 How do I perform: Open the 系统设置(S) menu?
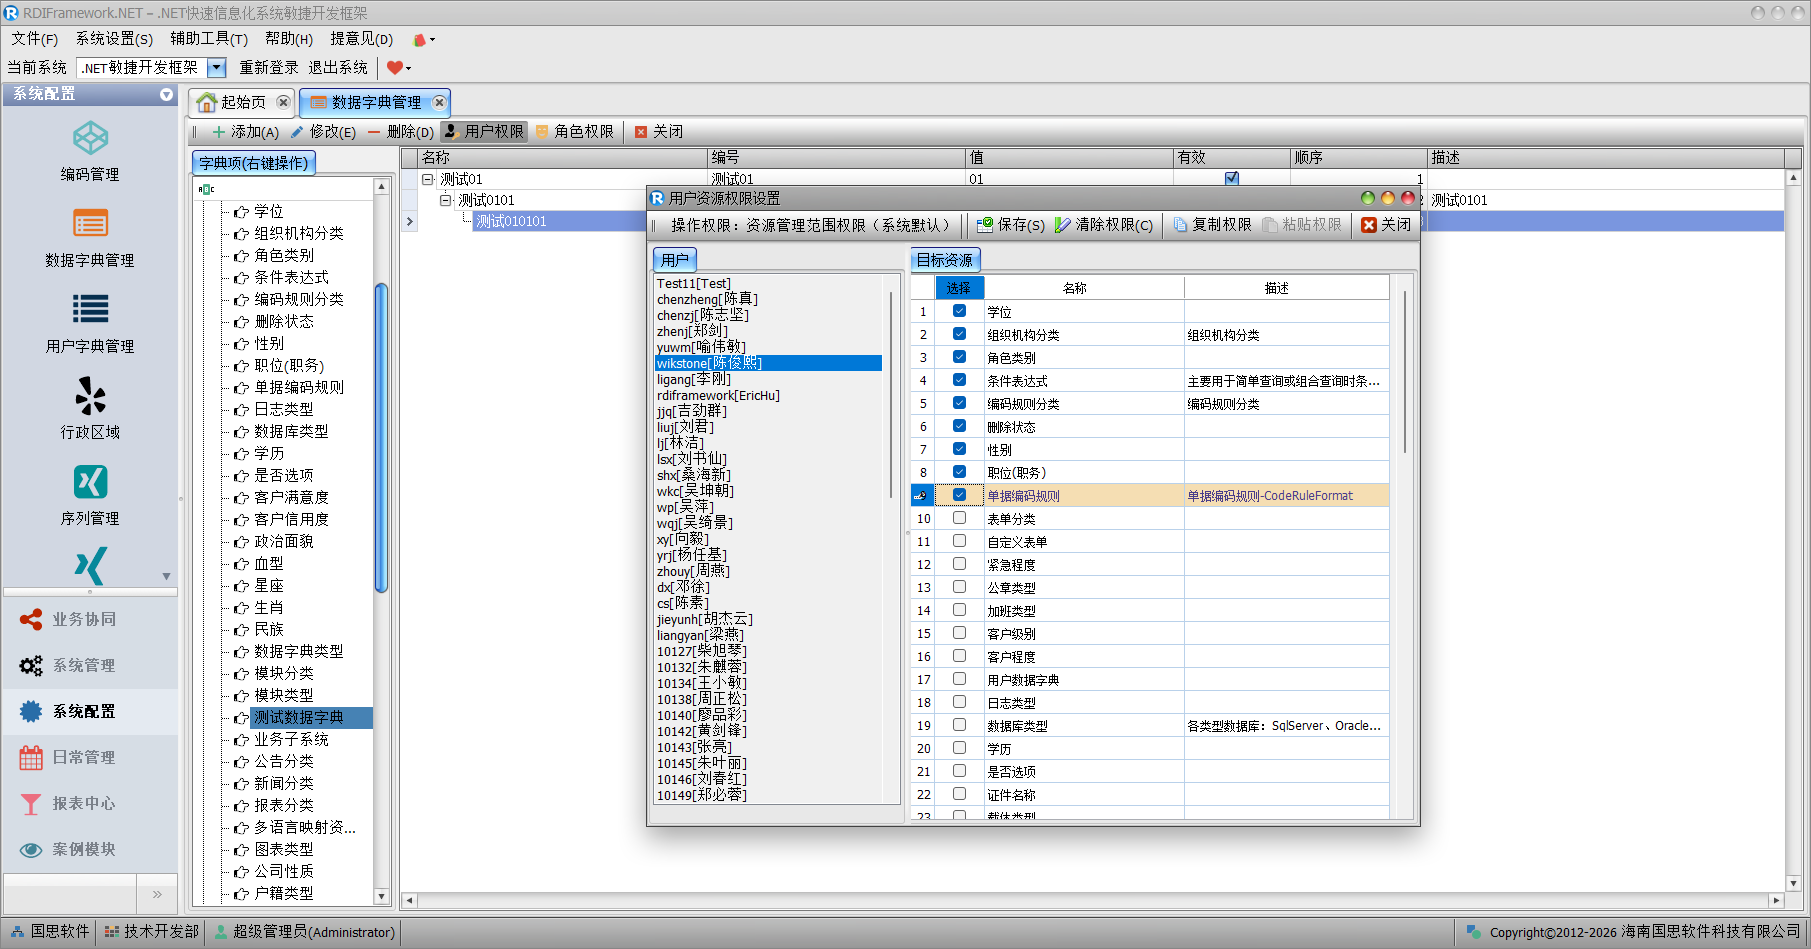(x=114, y=39)
